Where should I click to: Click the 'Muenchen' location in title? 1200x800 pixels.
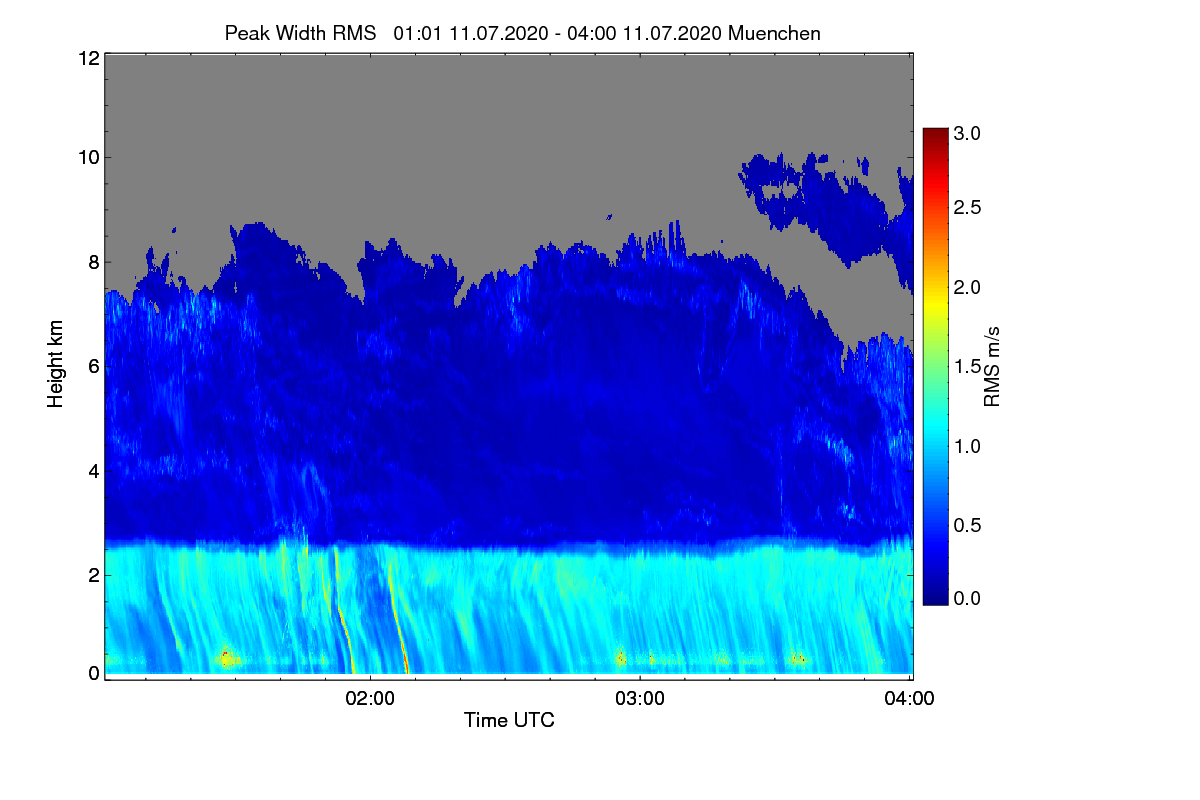point(775,33)
